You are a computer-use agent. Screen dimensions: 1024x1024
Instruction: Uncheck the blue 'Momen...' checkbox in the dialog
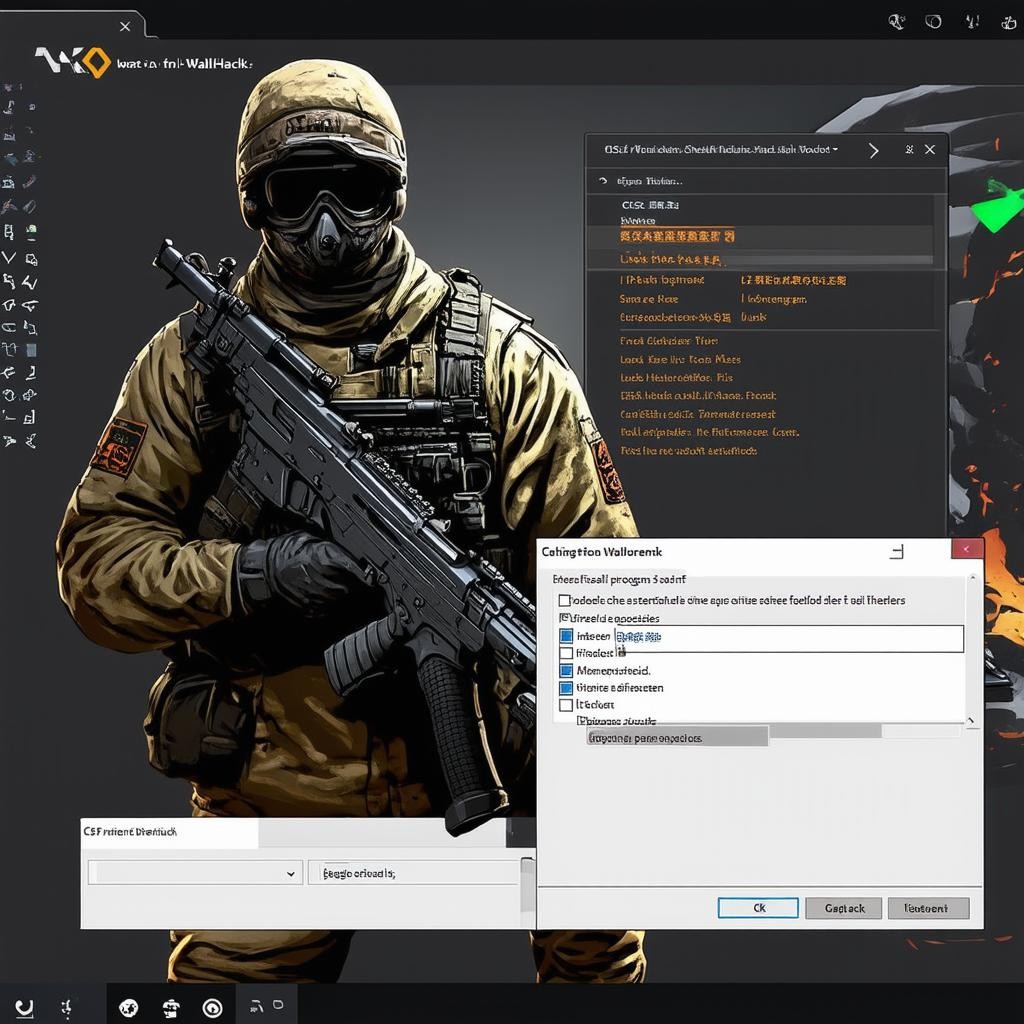566,671
